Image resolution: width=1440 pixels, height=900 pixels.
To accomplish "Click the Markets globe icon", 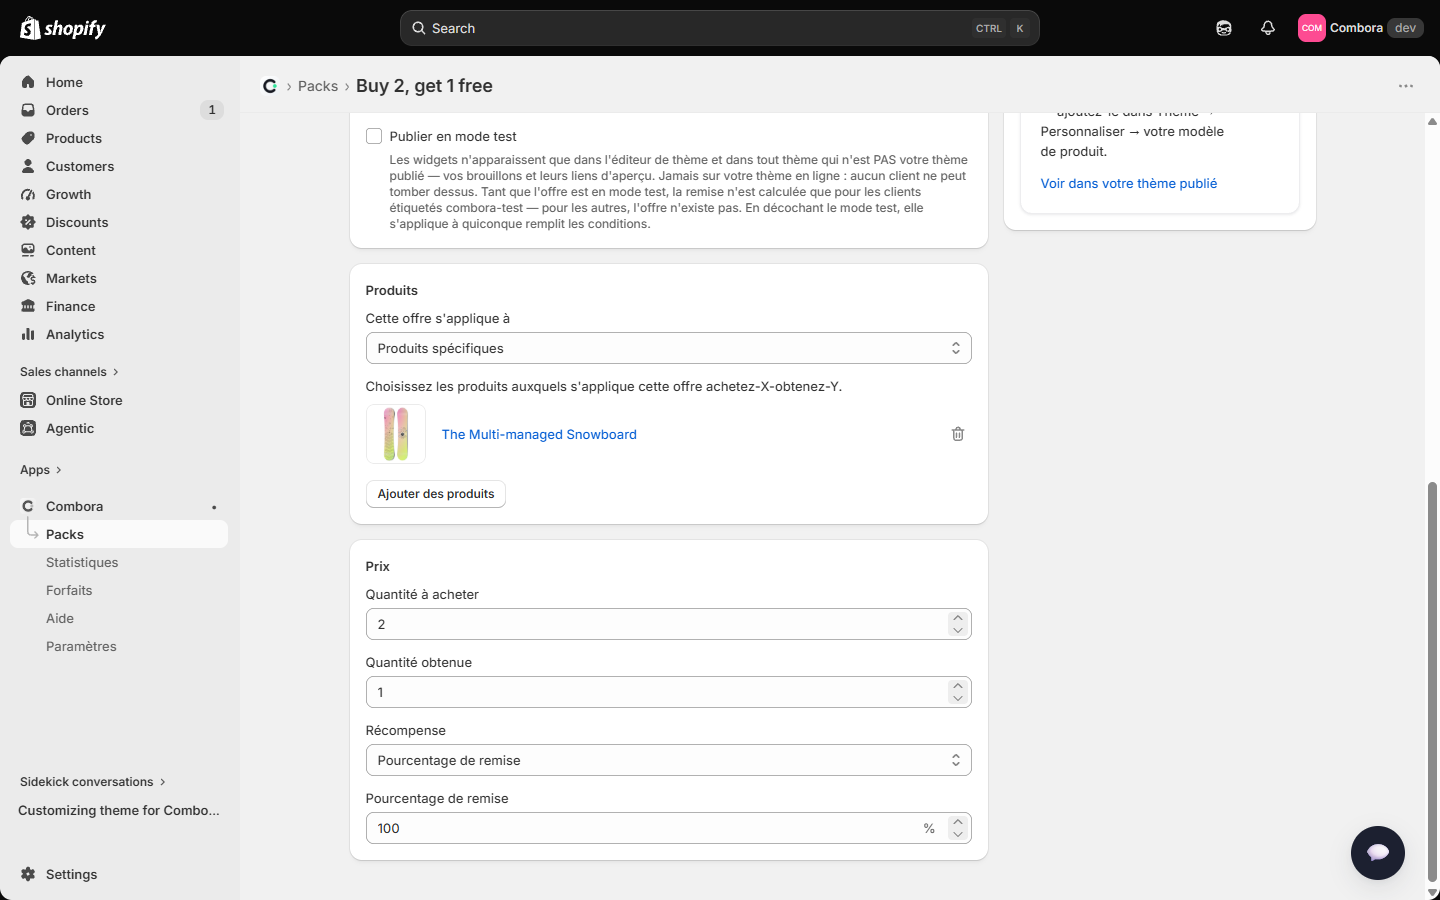I will (x=28, y=278).
